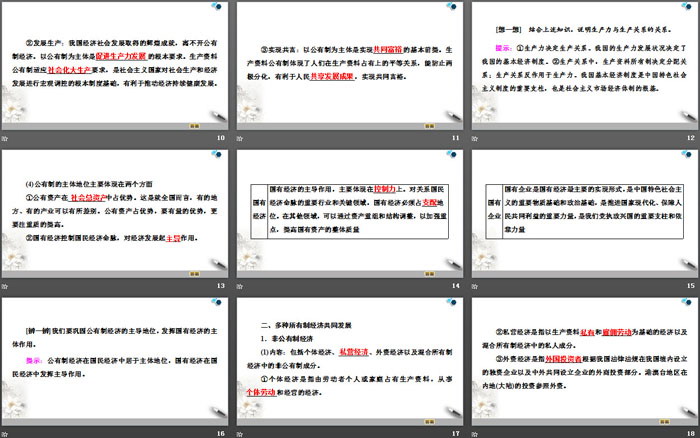
Task: Click the pen icon on slide 16
Action: [219, 412]
